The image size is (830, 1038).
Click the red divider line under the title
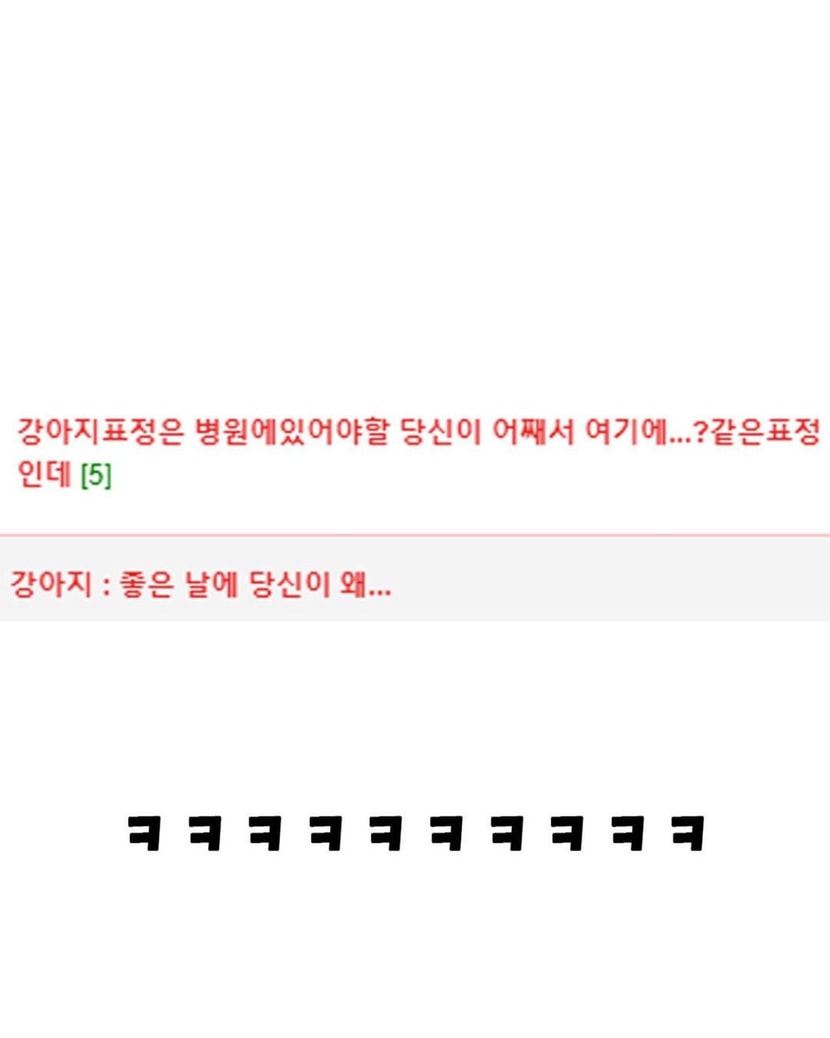pos(415,534)
